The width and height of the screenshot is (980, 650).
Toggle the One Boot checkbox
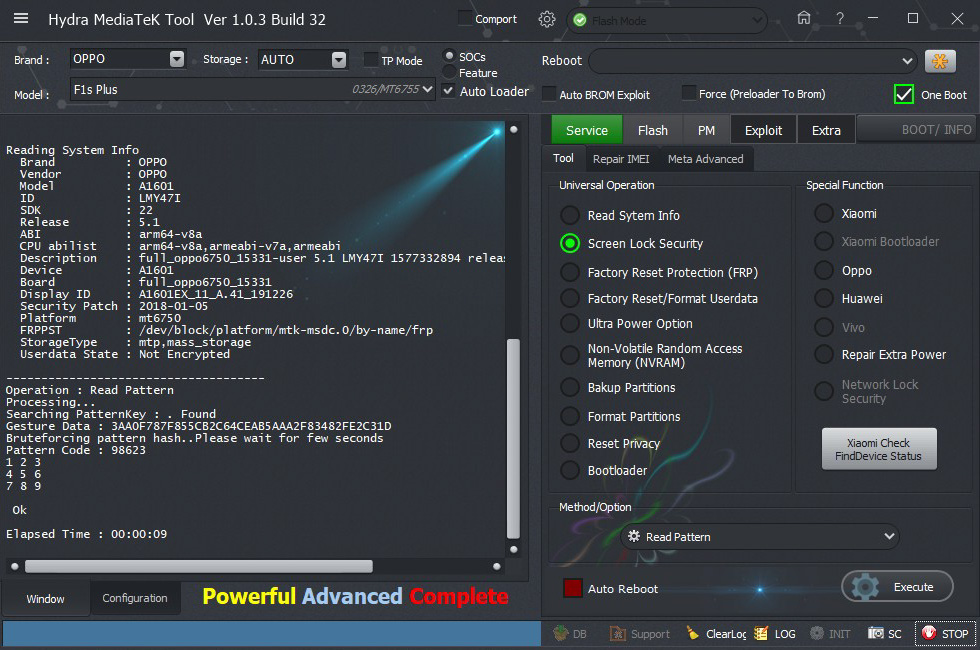click(904, 94)
